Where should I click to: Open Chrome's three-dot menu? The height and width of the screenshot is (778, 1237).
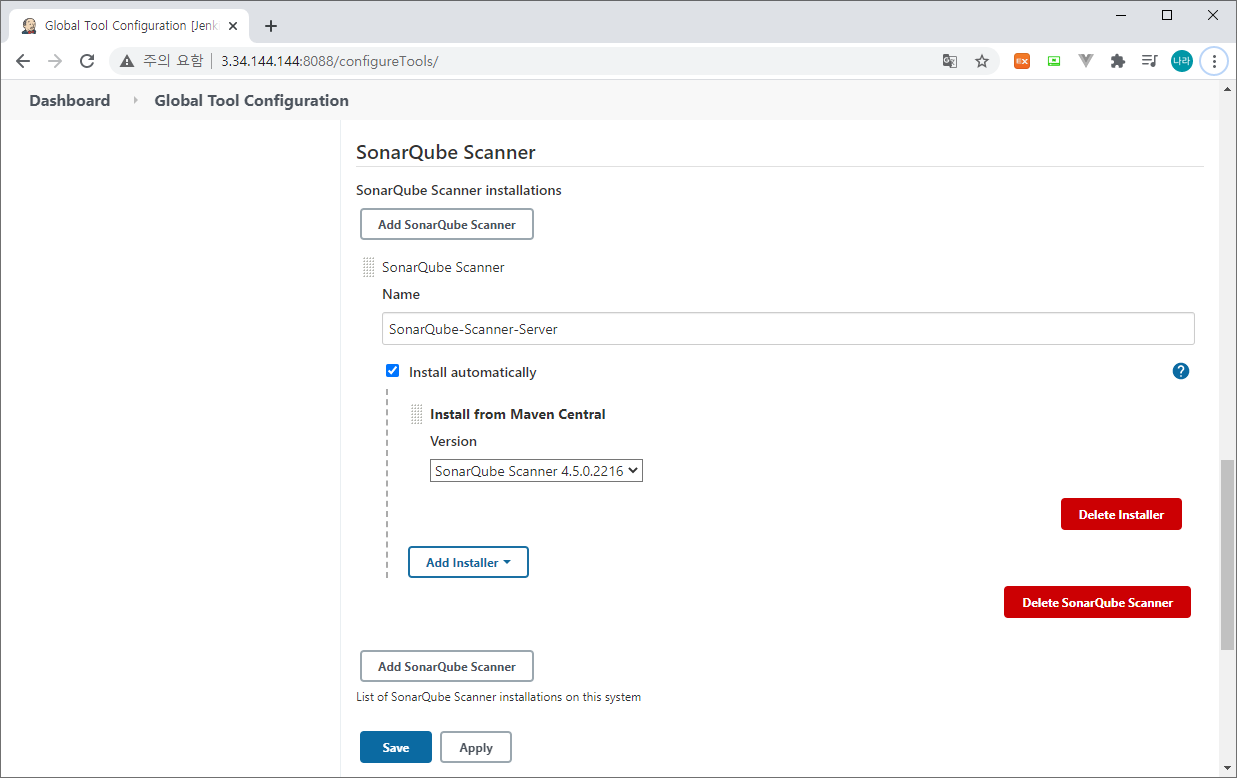1214,61
